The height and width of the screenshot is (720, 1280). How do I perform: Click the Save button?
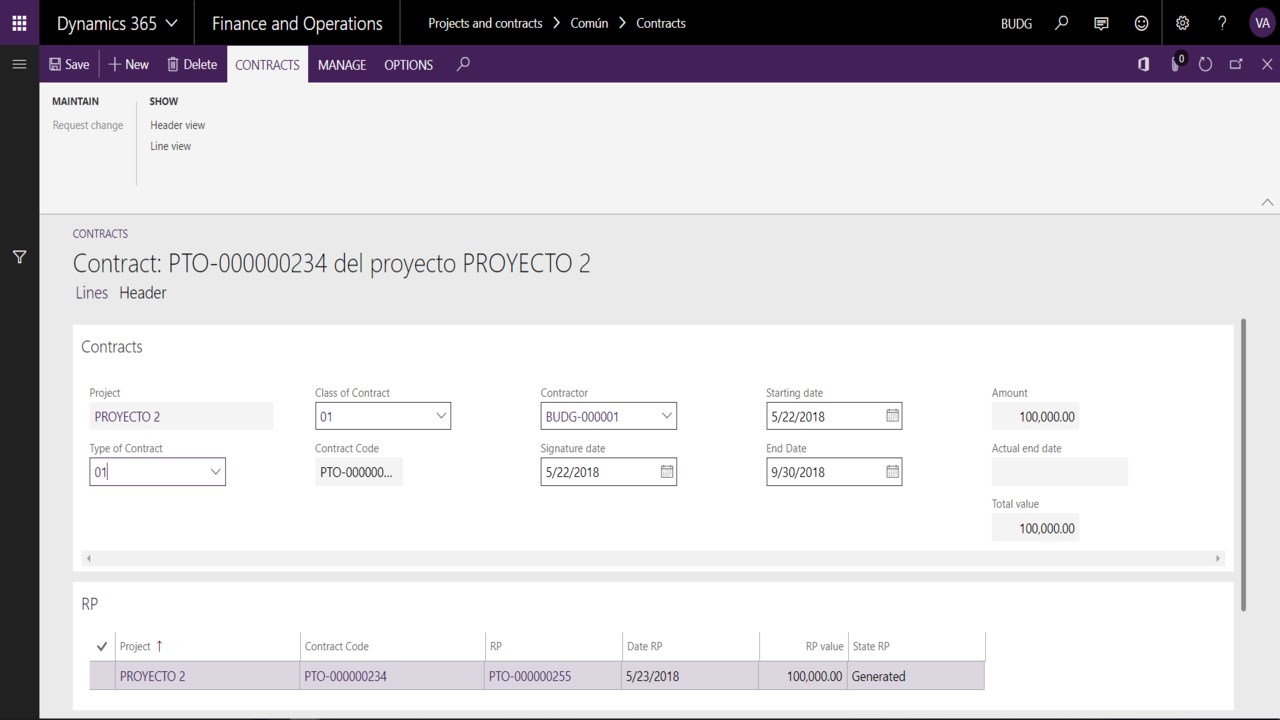click(69, 64)
